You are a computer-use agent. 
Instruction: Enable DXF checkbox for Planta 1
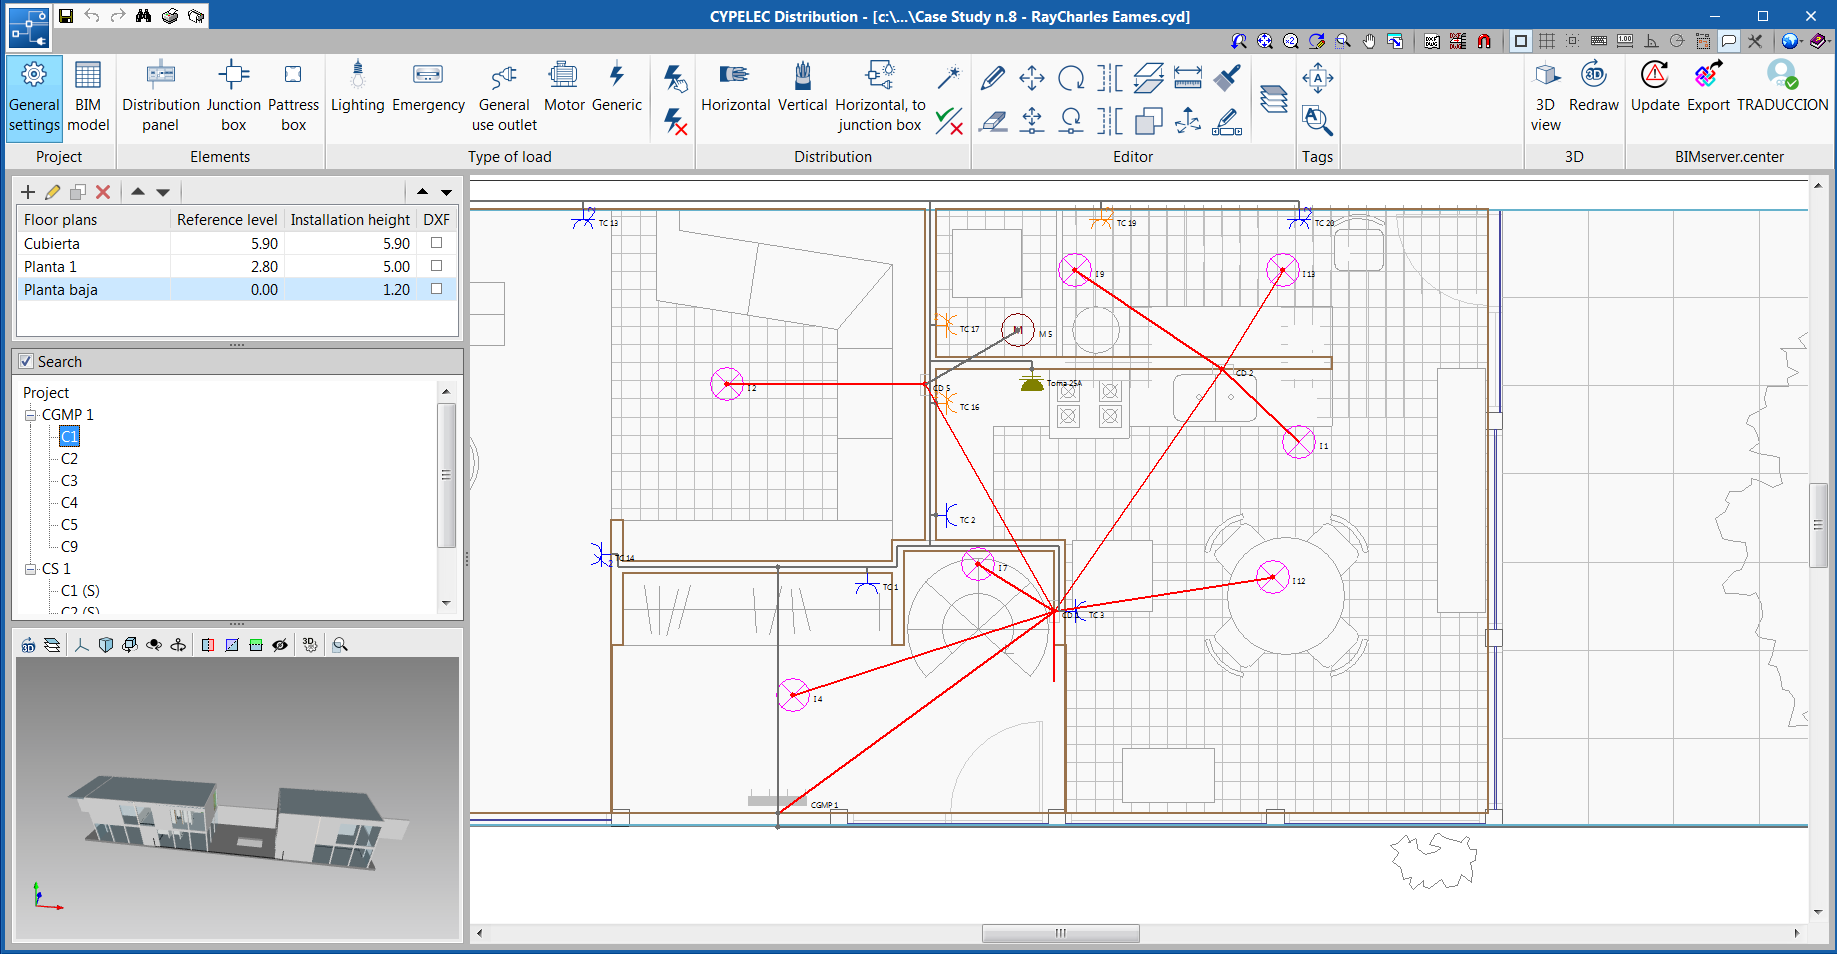click(436, 266)
